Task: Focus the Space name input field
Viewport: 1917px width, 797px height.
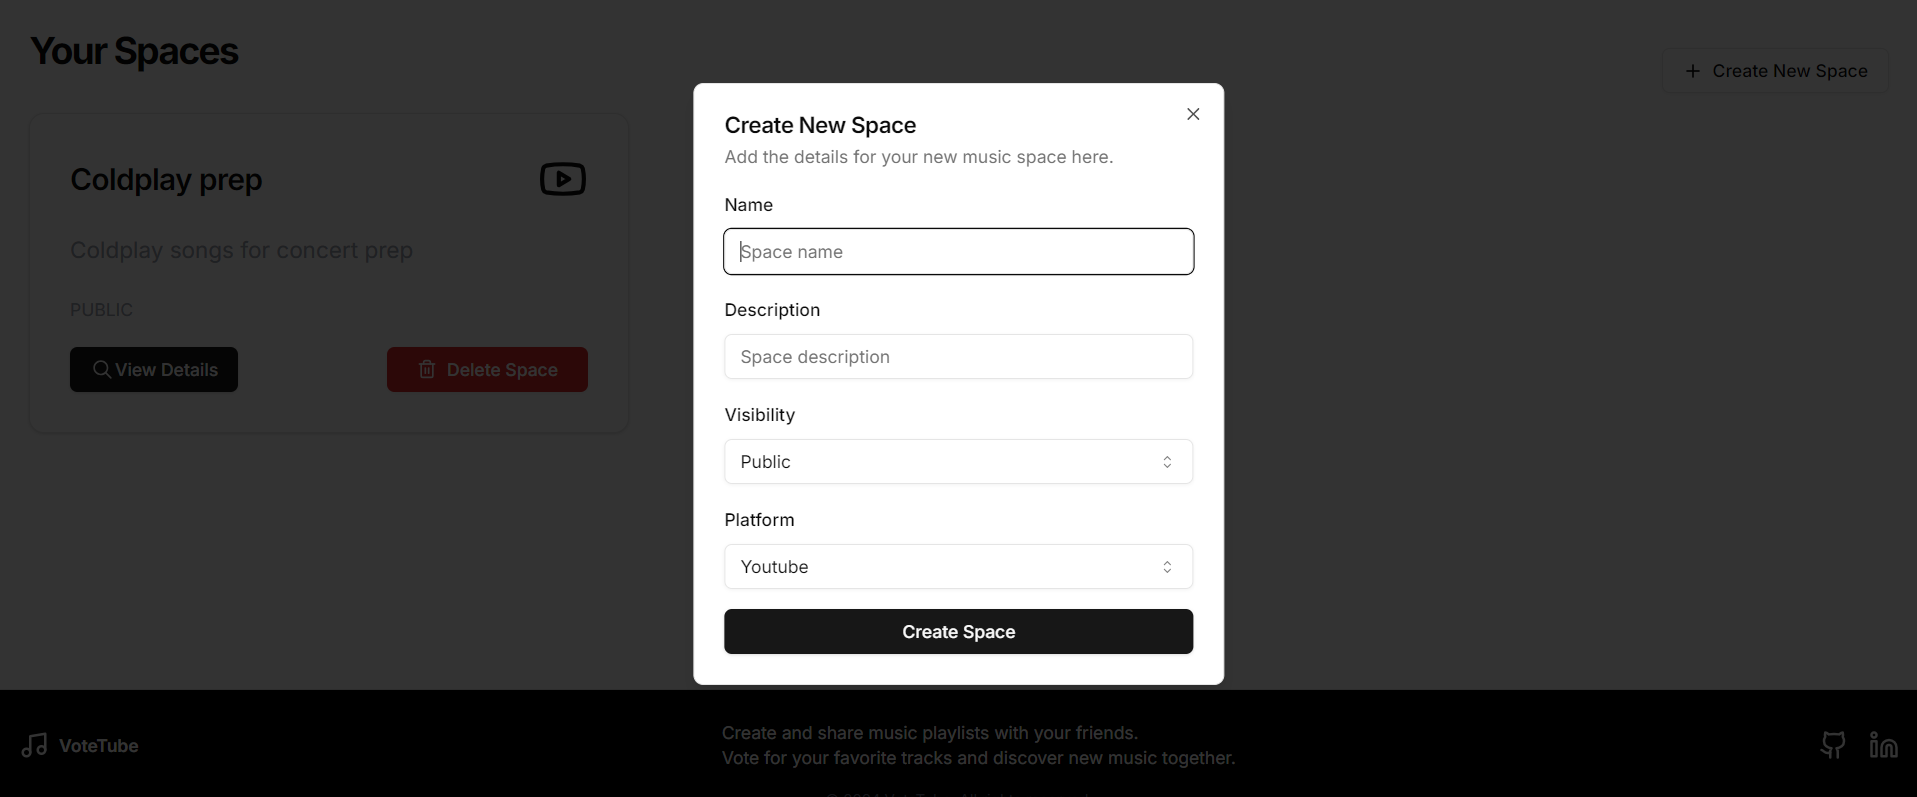Action: (x=958, y=252)
